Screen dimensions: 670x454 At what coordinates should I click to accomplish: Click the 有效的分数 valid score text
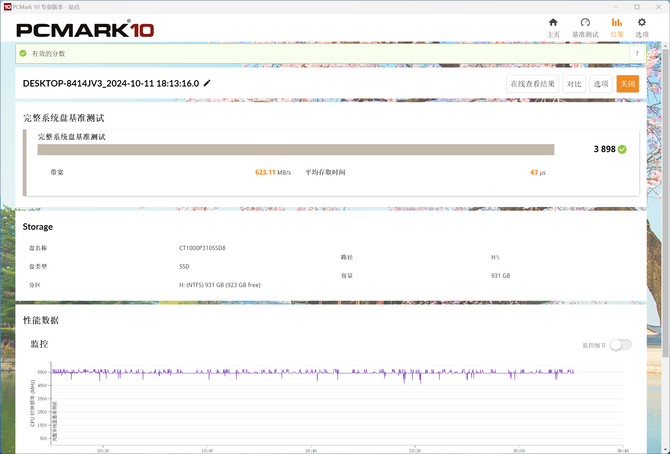(48, 53)
